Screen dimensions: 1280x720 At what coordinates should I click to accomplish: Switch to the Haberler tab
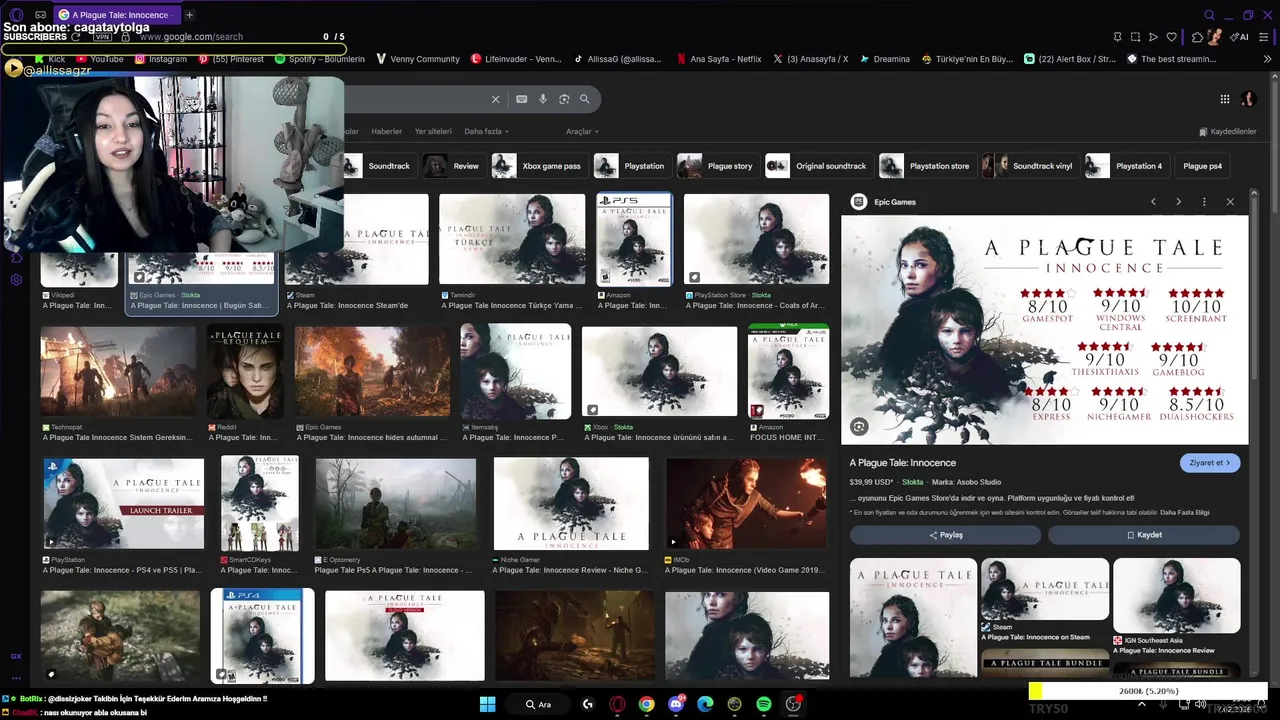(x=387, y=132)
